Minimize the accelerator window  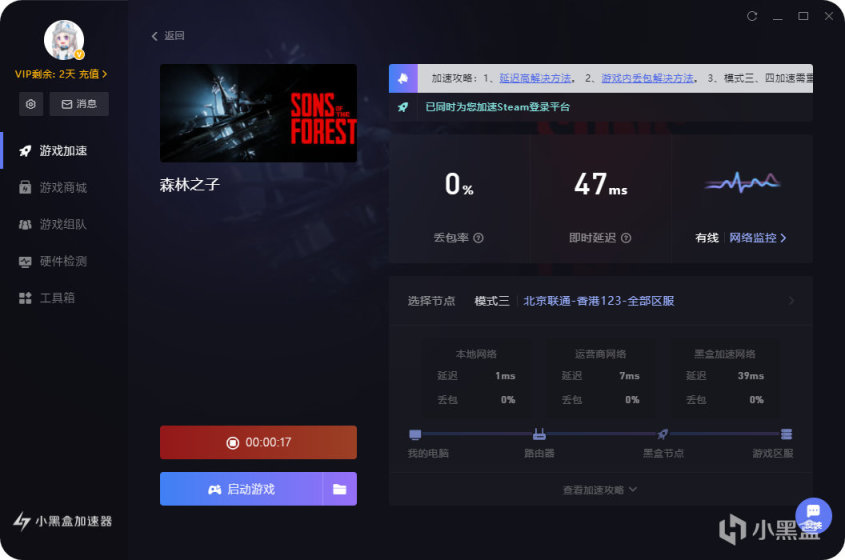click(778, 16)
